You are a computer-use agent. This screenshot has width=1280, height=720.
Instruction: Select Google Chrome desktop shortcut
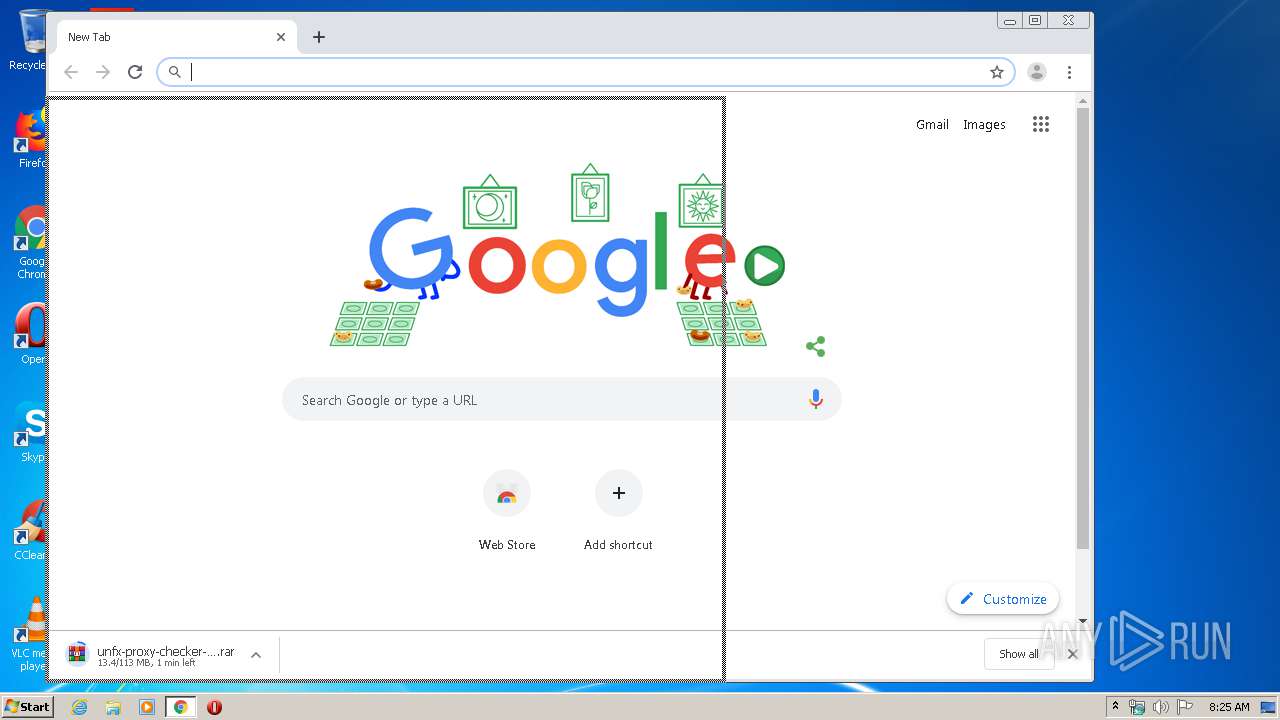tap(31, 243)
